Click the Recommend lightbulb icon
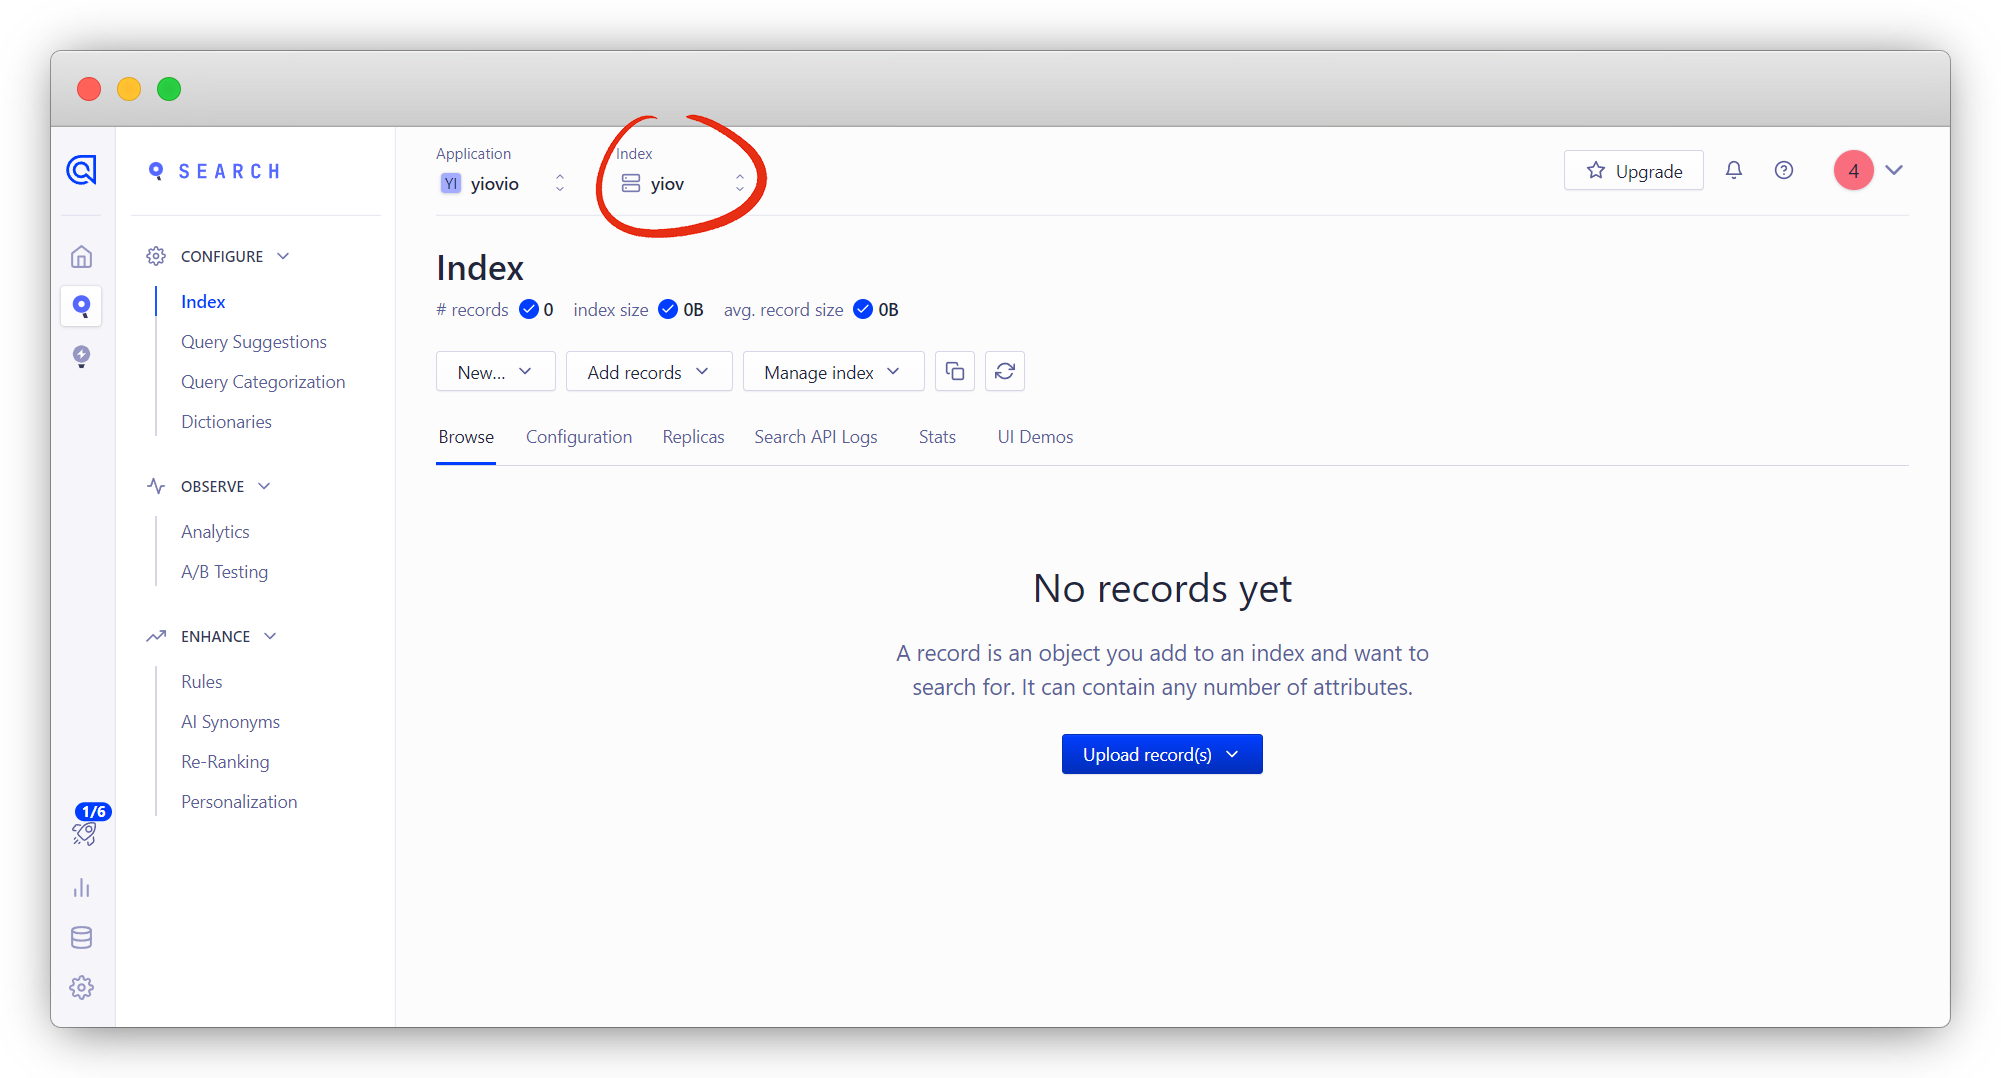This screenshot has width=2001, height=1078. click(x=82, y=356)
